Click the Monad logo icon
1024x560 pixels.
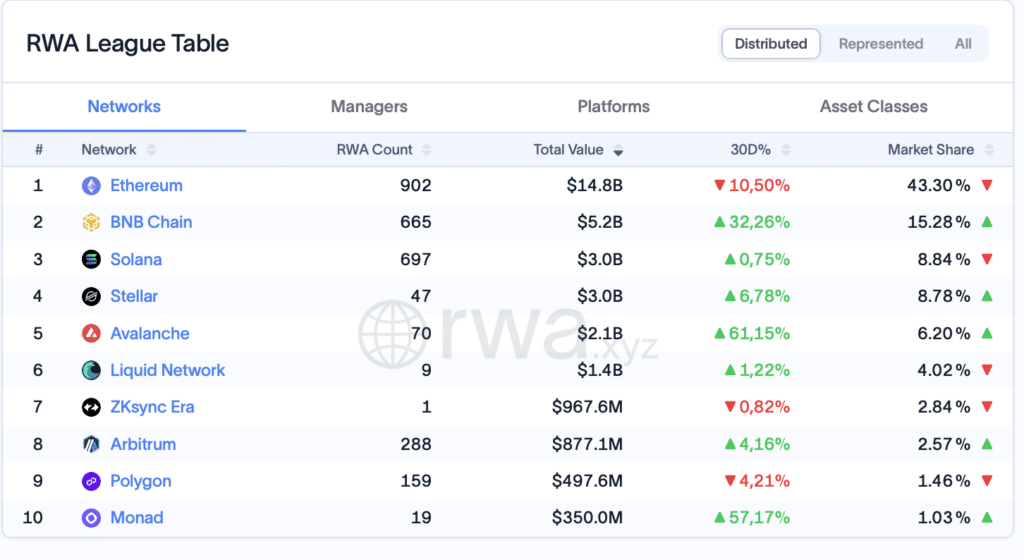91,518
